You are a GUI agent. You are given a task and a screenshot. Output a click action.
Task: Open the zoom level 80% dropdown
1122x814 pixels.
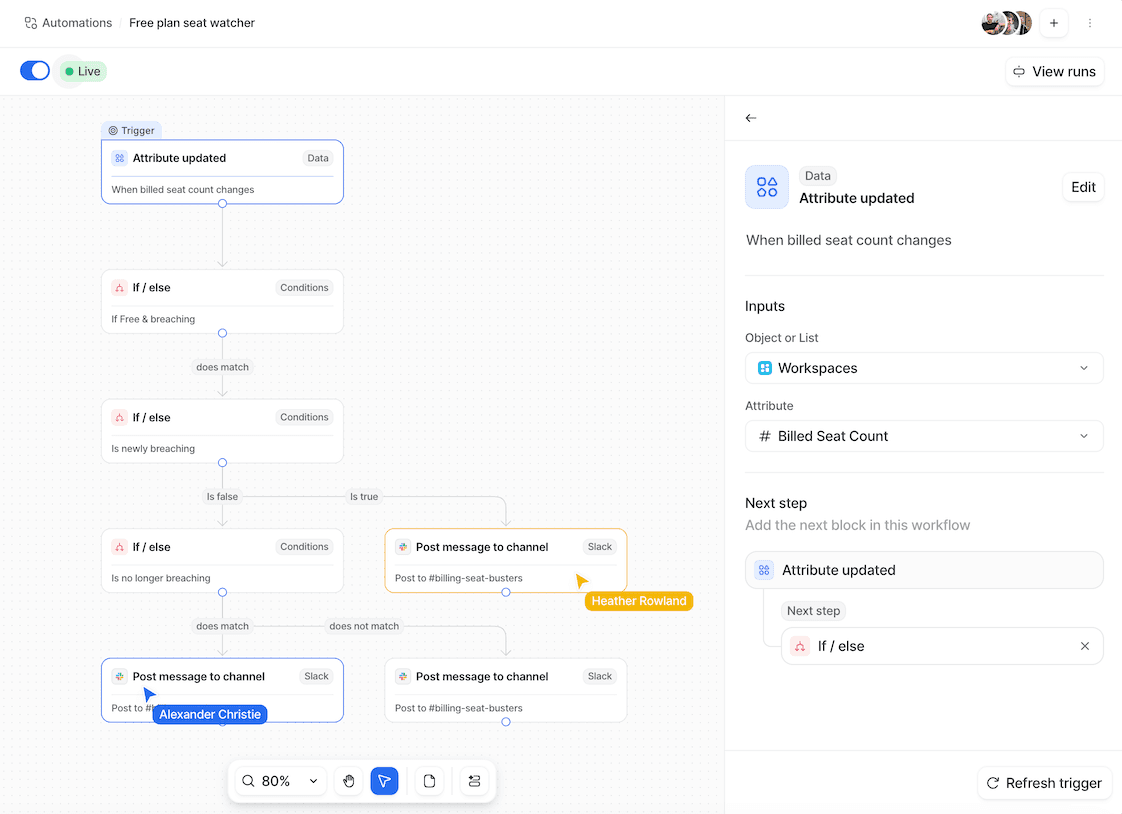290,781
